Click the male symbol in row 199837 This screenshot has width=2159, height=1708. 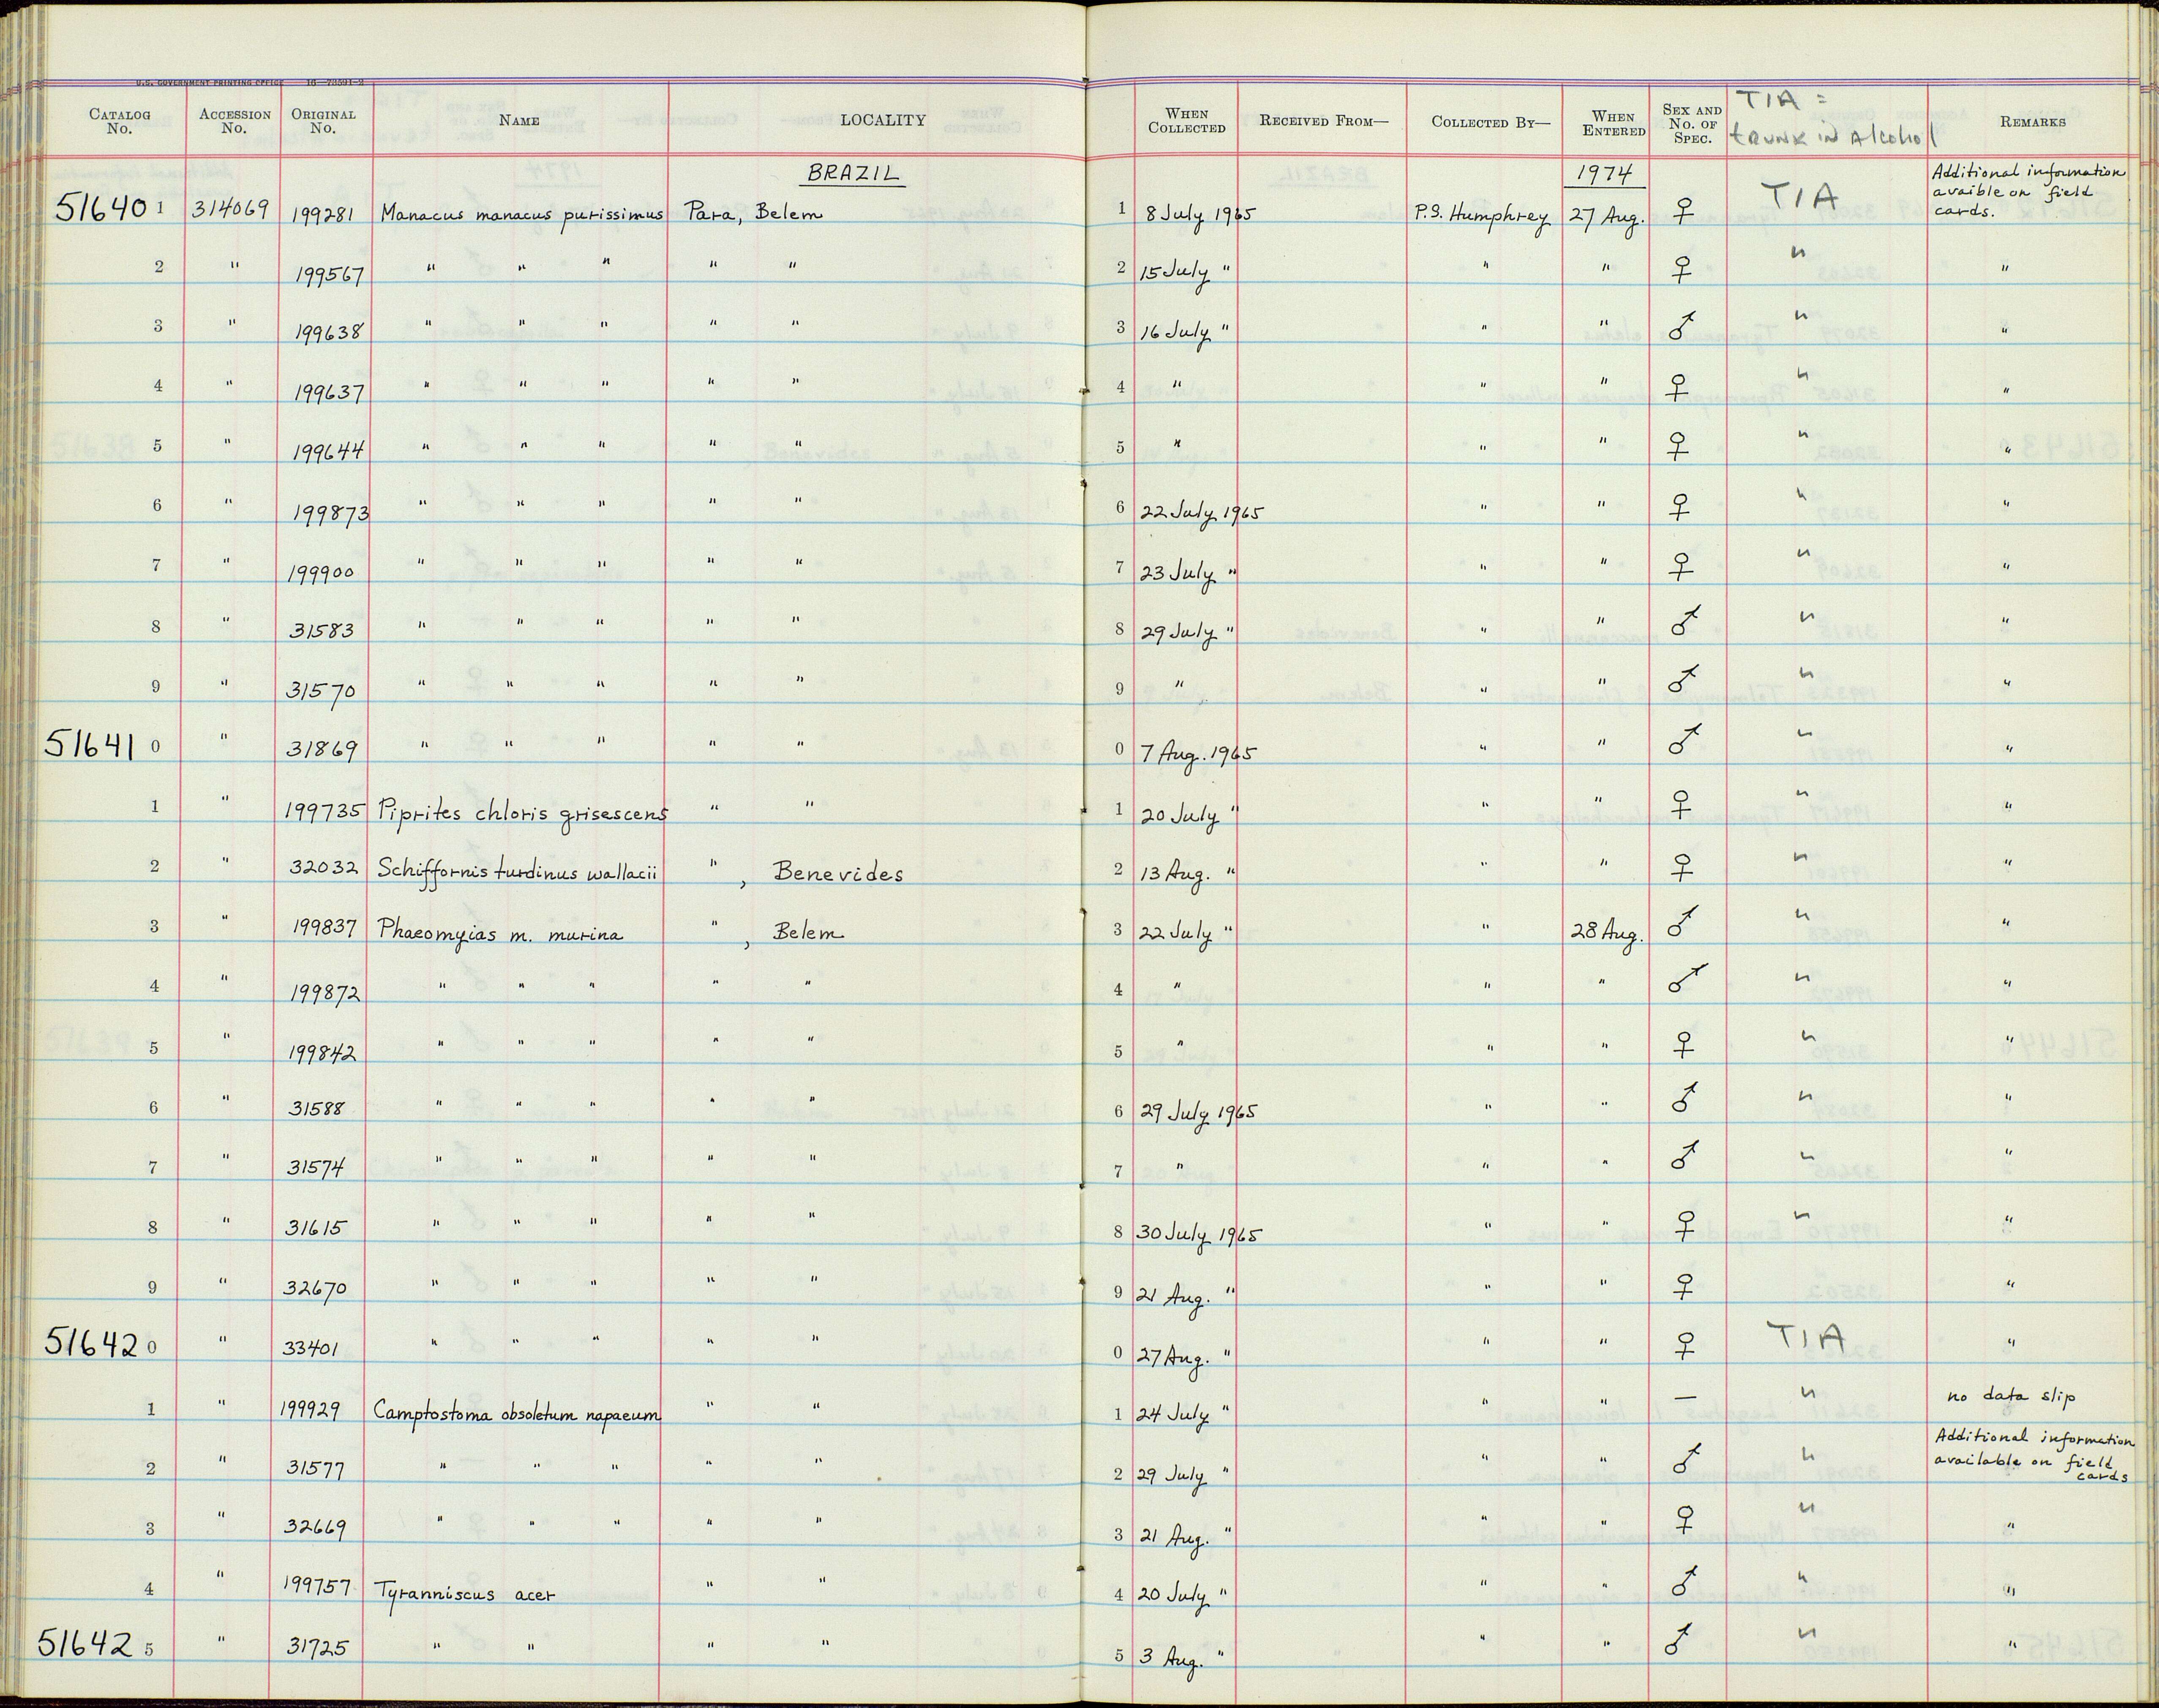1681,921
